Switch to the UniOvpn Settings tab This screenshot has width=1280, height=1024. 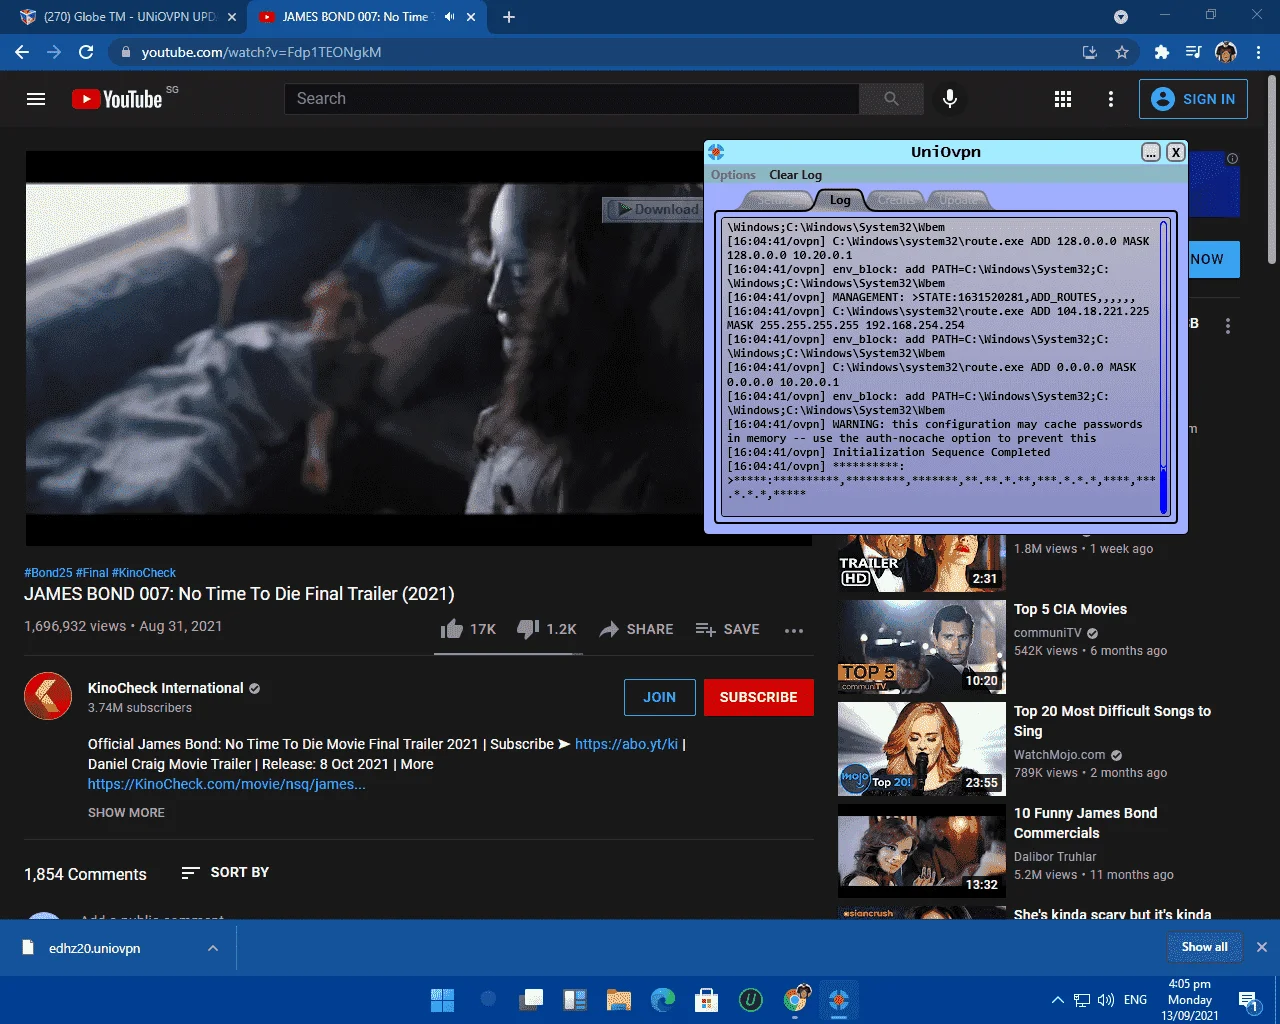(779, 200)
